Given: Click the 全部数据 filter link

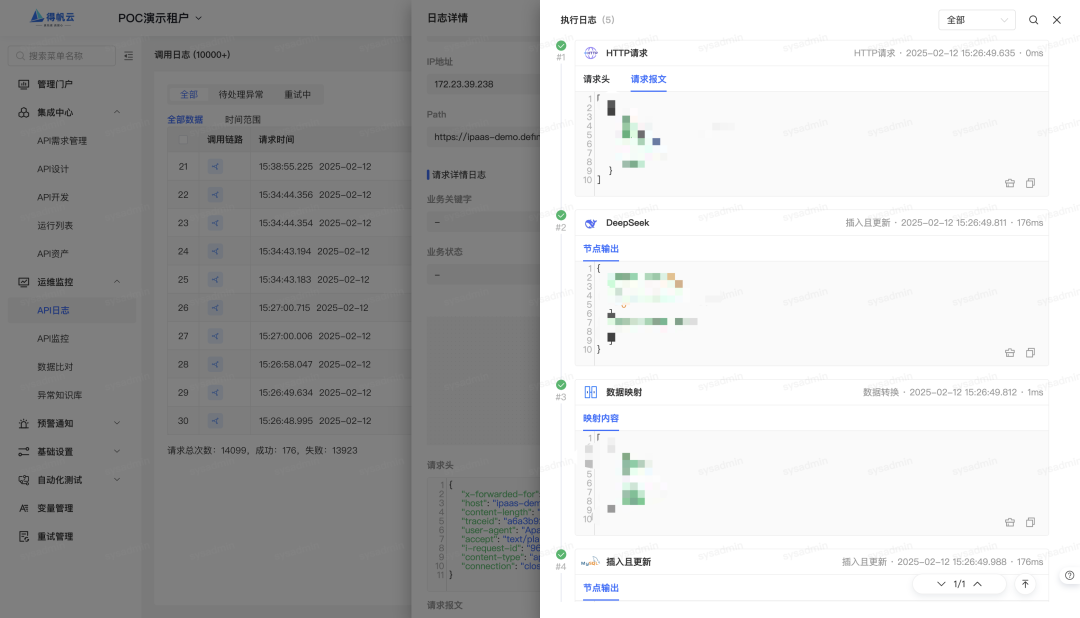Looking at the screenshot, I should (x=185, y=120).
